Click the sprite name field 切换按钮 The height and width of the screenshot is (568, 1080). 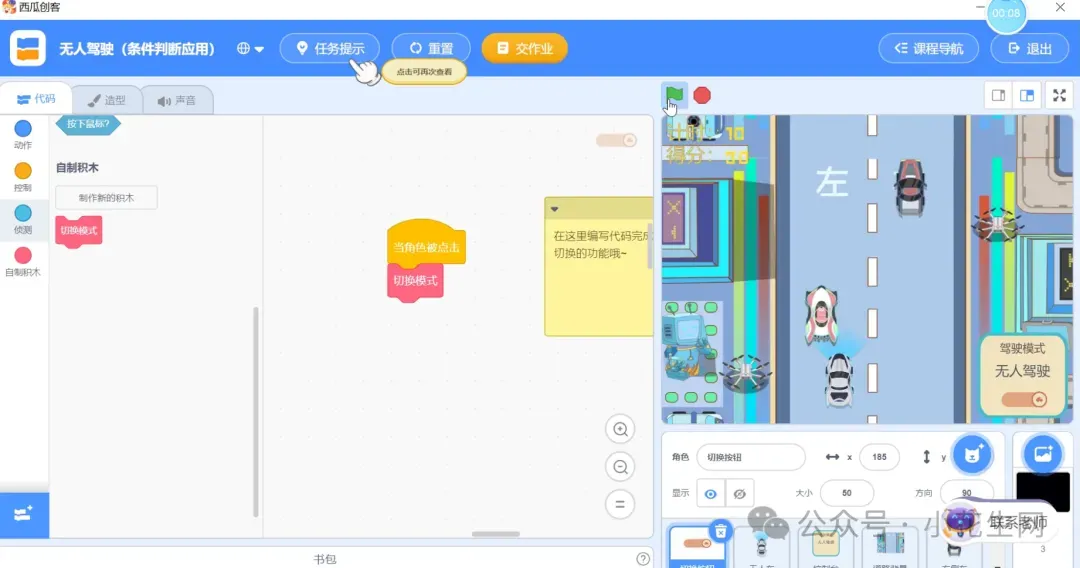(x=751, y=457)
